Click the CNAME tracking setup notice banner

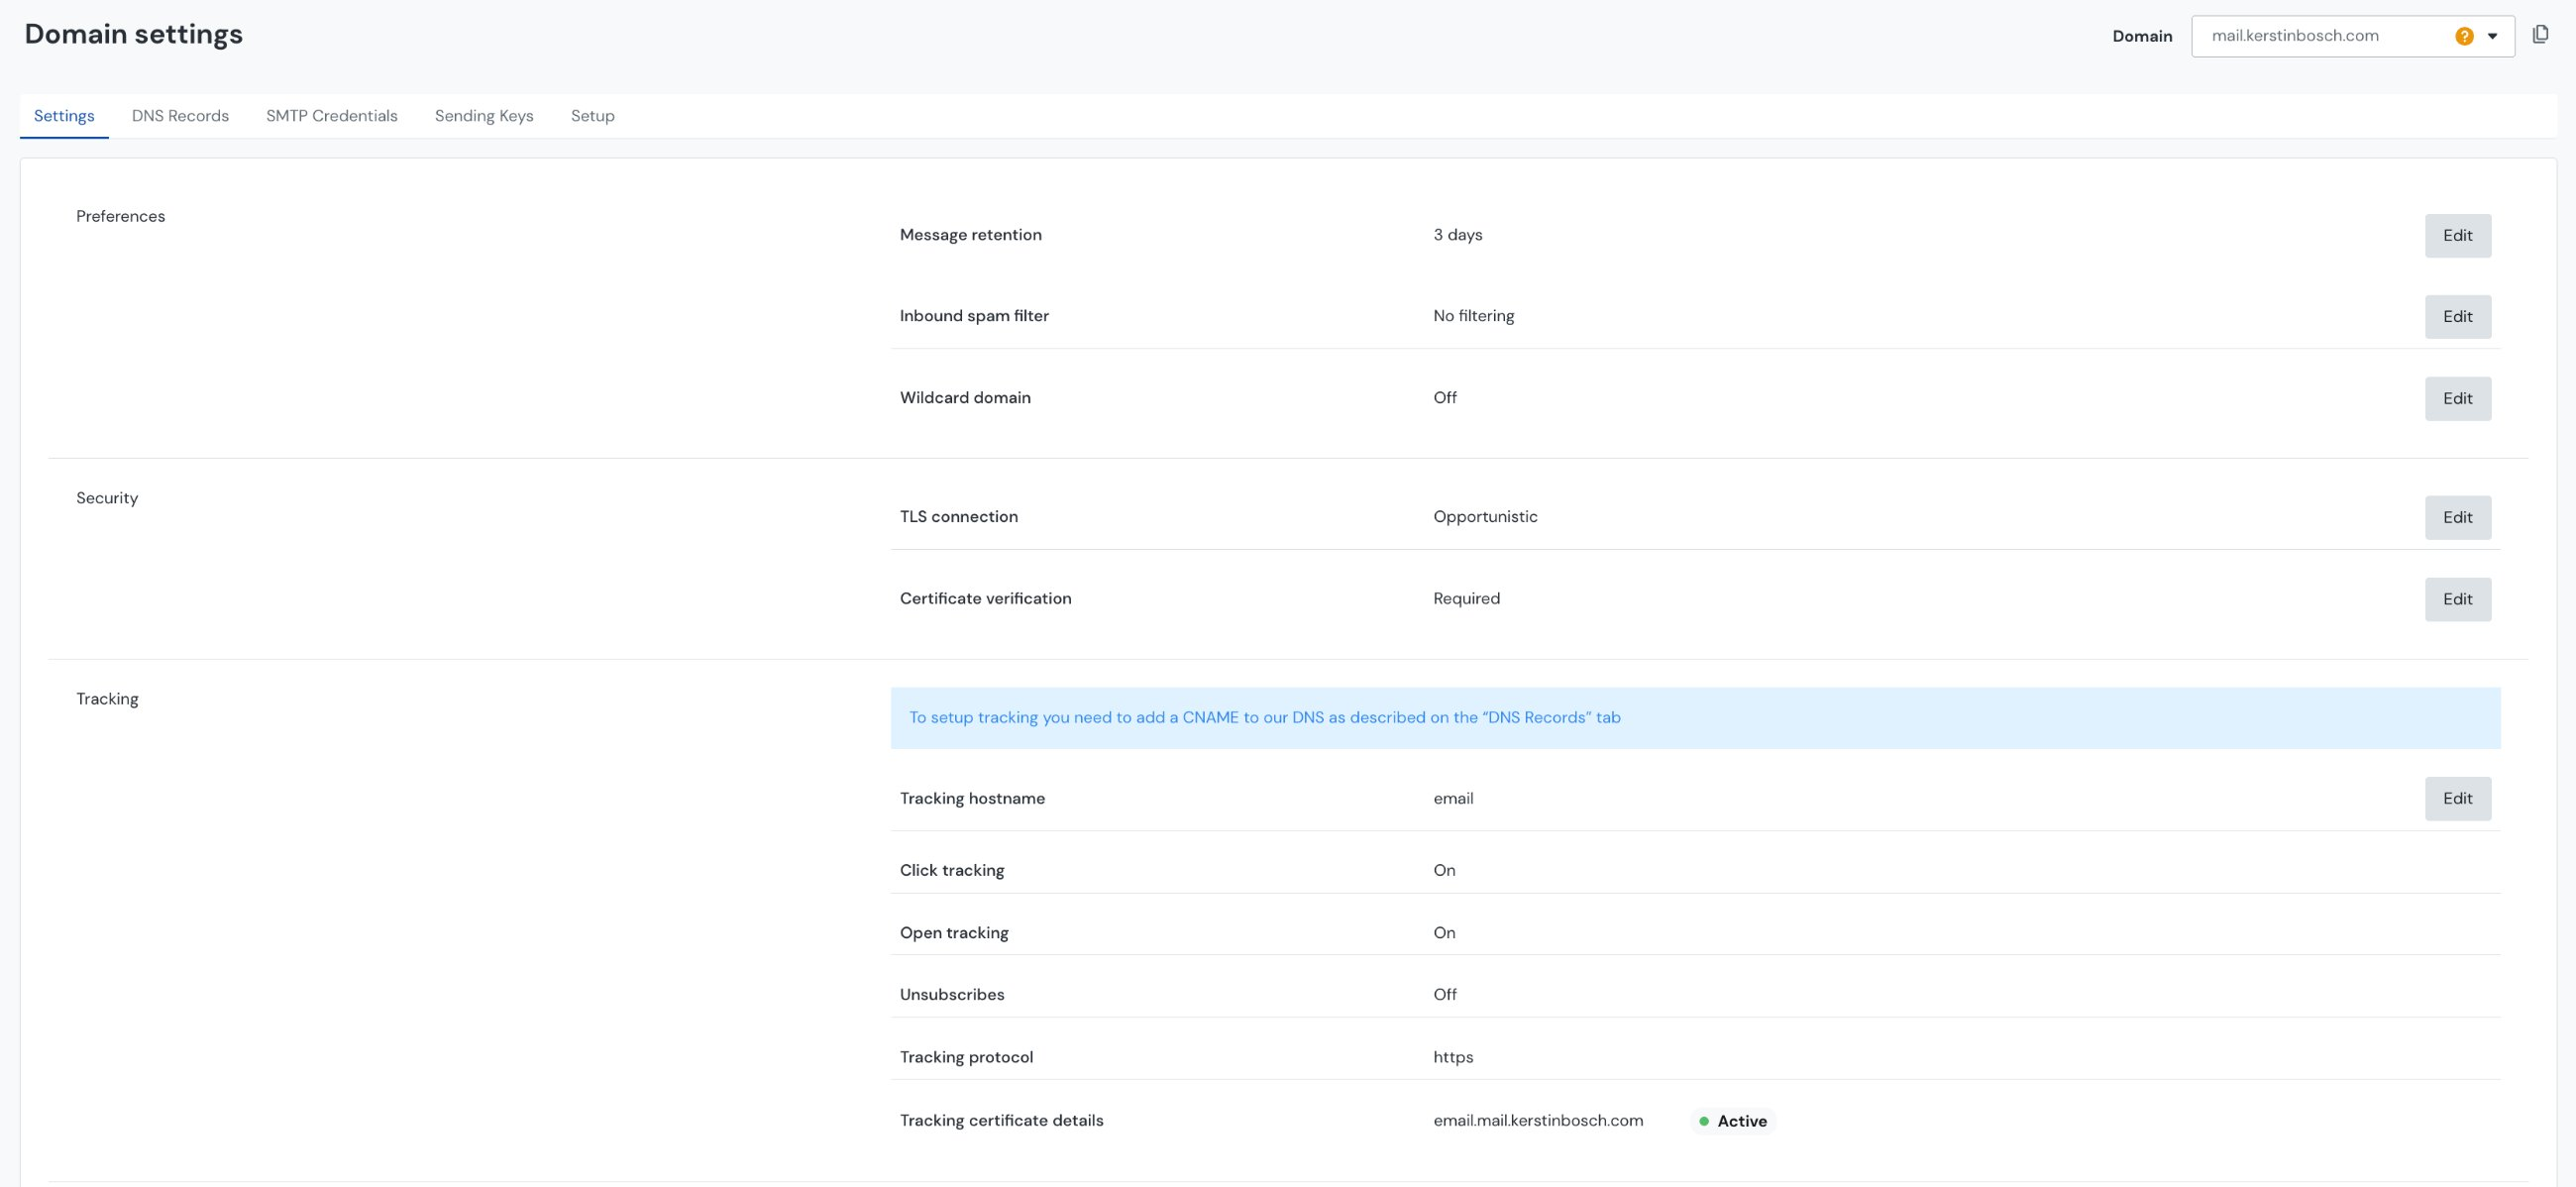(1695, 718)
